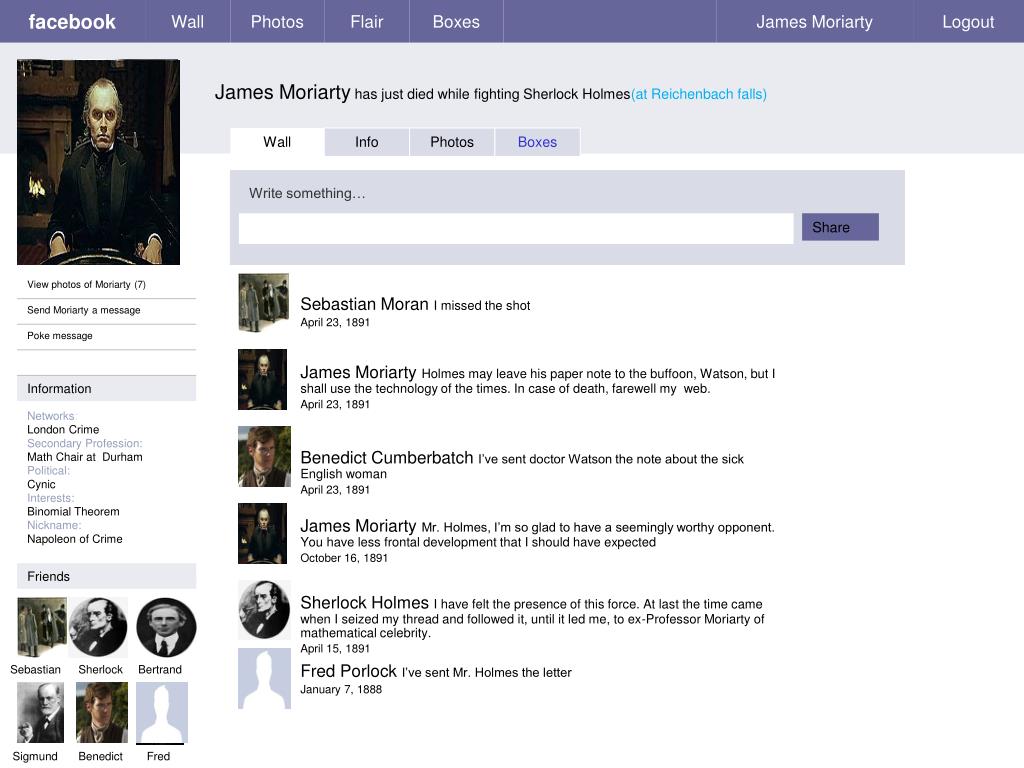1024x768 pixels.
Task: Click Fred's silhouette icon in Friends list
Action: pos(162,712)
